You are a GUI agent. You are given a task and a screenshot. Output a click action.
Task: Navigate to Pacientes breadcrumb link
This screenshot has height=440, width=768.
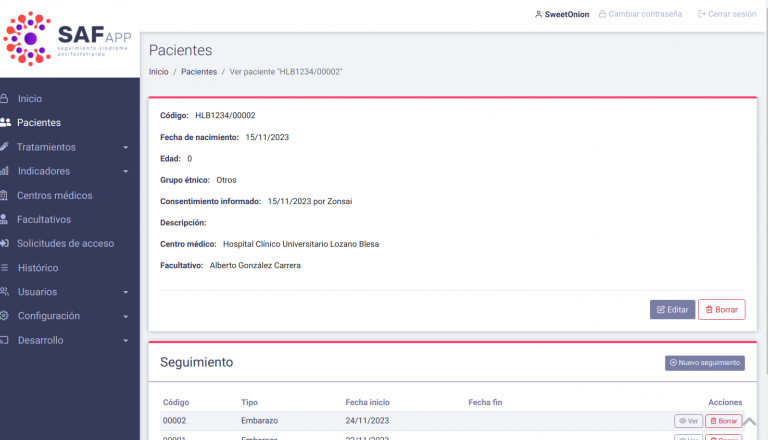coord(199,72)
